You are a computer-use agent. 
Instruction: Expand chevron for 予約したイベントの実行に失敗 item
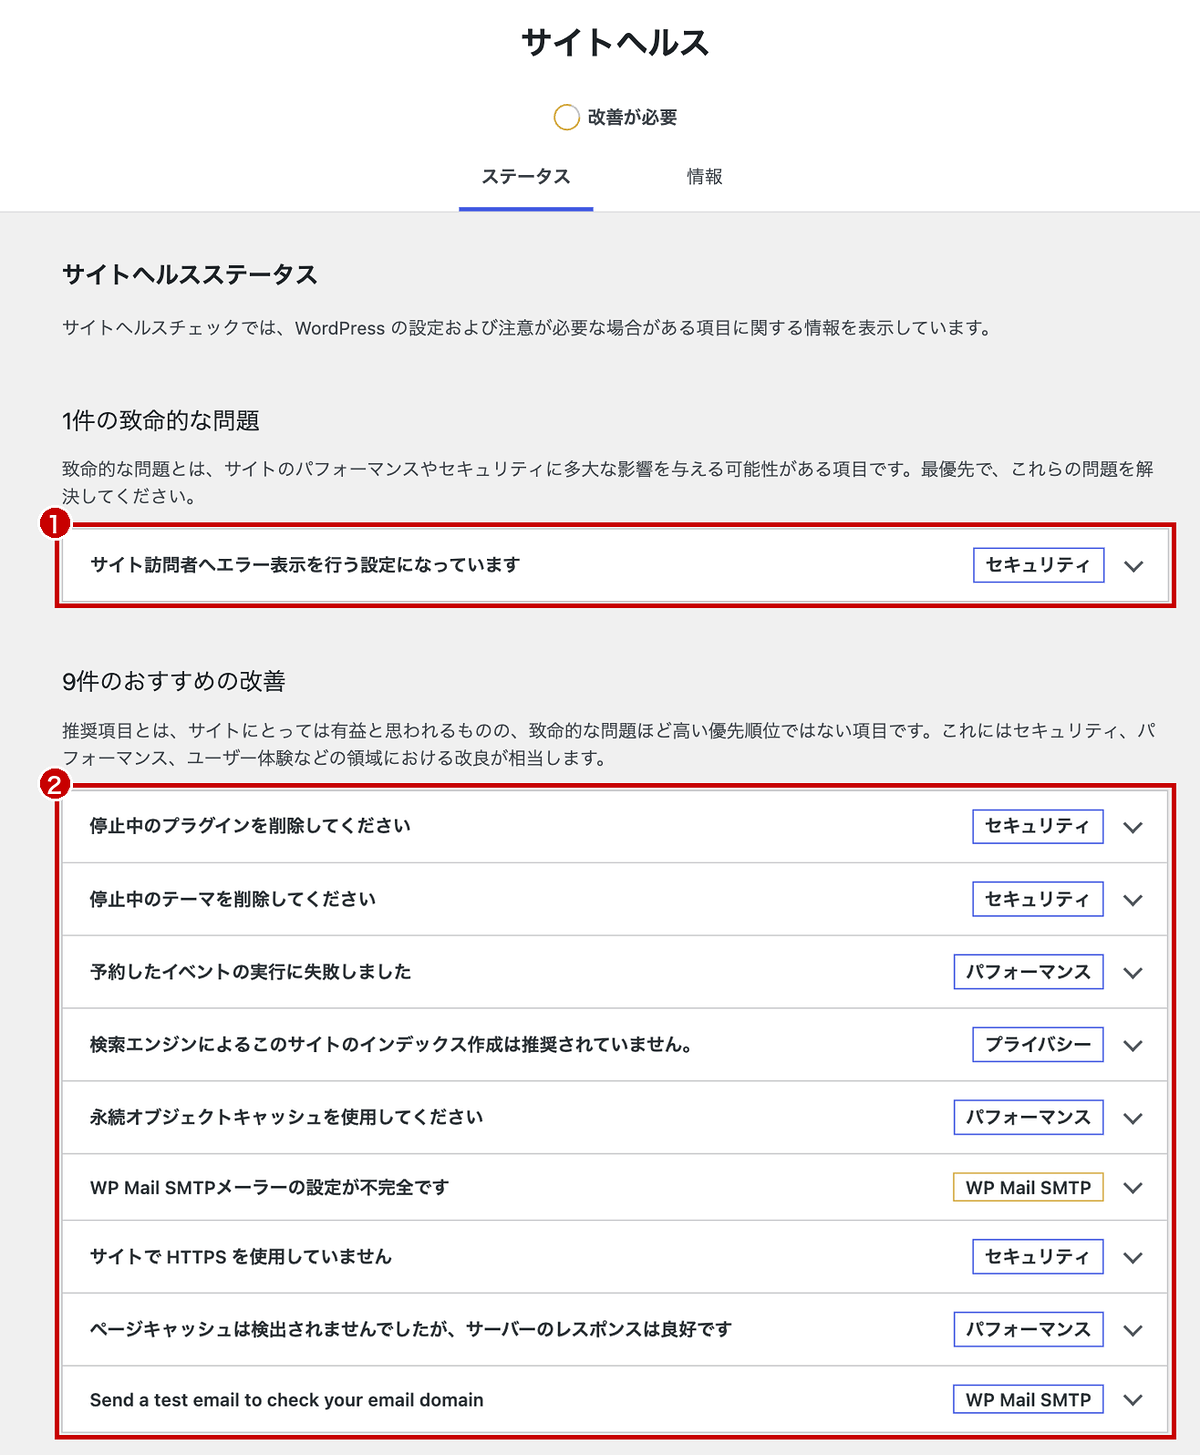click(x=1133, y=973)
